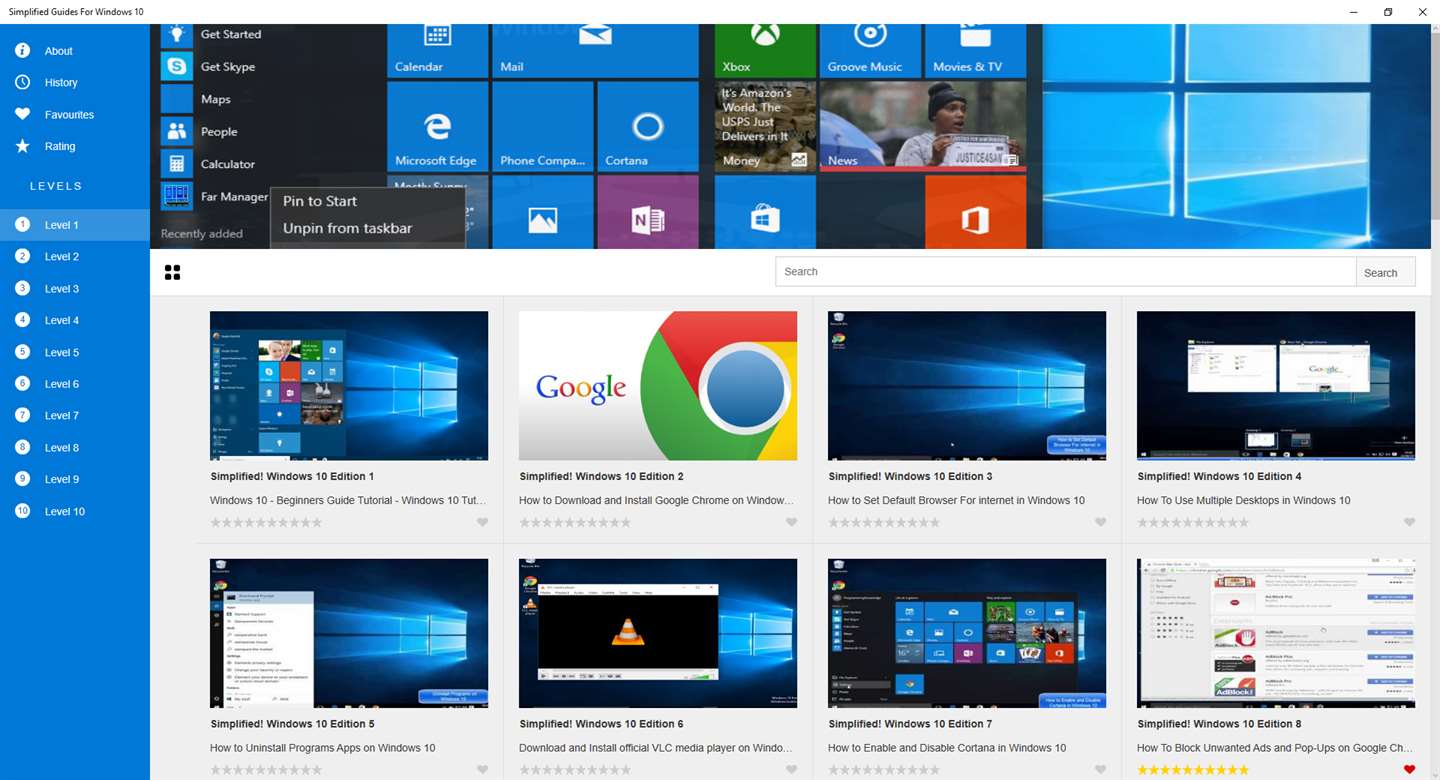Toggle favourite heart under Edition 6 title
The image size is (1440, 780).
click(x=791, y=770)
